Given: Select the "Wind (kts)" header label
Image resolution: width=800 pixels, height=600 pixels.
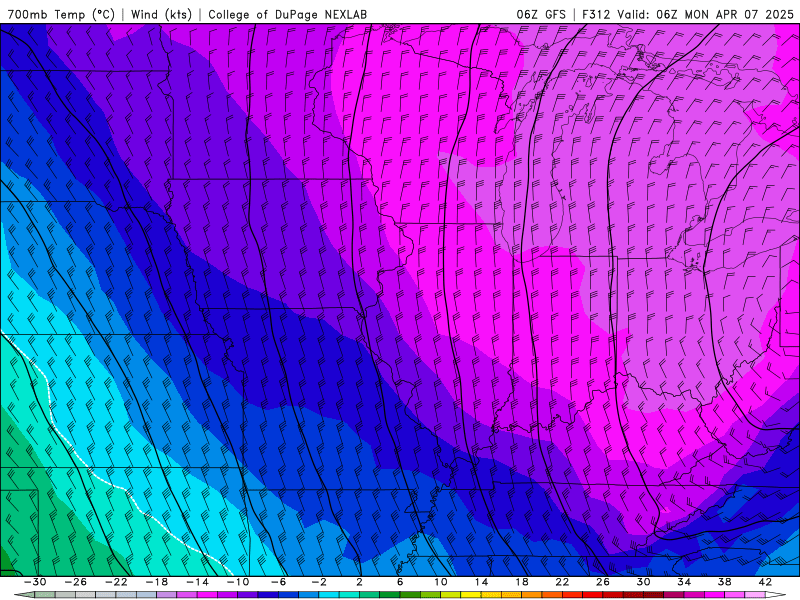Looking at the screenshot, I should [161, 14].
